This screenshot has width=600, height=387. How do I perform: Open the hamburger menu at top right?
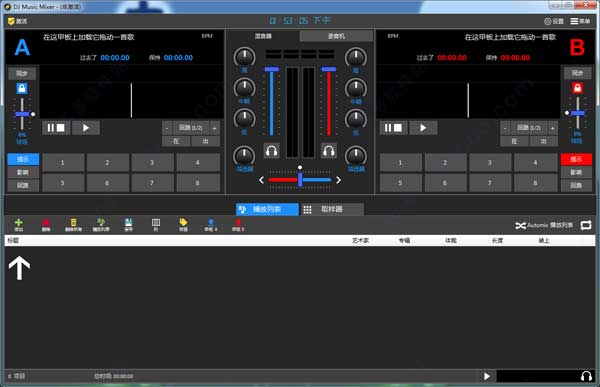point(580,21)
